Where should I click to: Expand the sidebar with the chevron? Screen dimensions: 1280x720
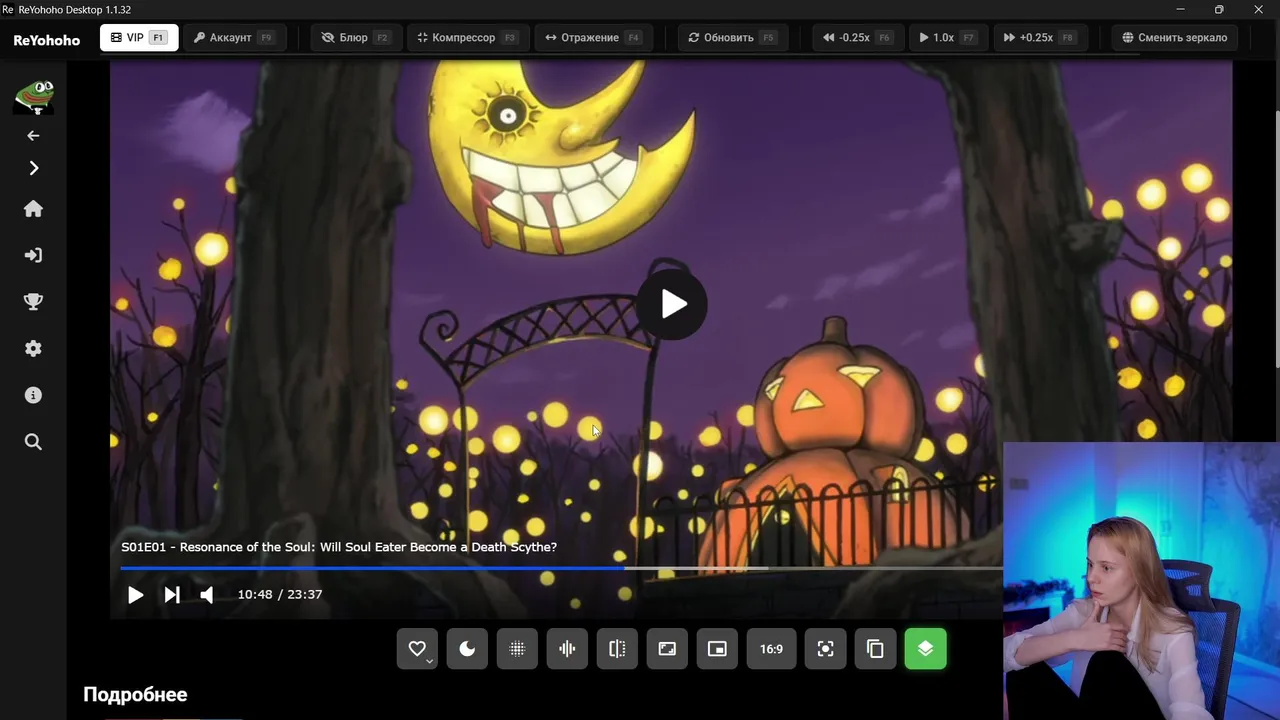point(33,168)
